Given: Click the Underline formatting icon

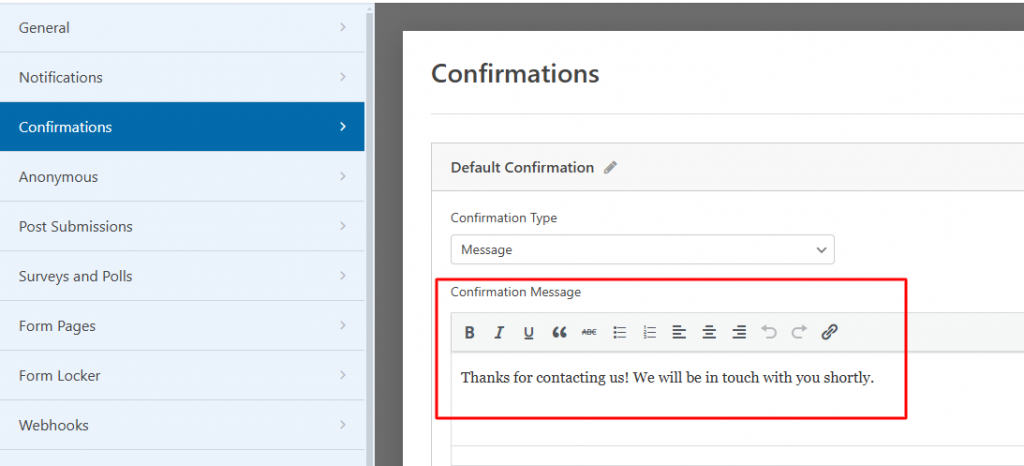Looking at the screenshot, I should 528,332.
